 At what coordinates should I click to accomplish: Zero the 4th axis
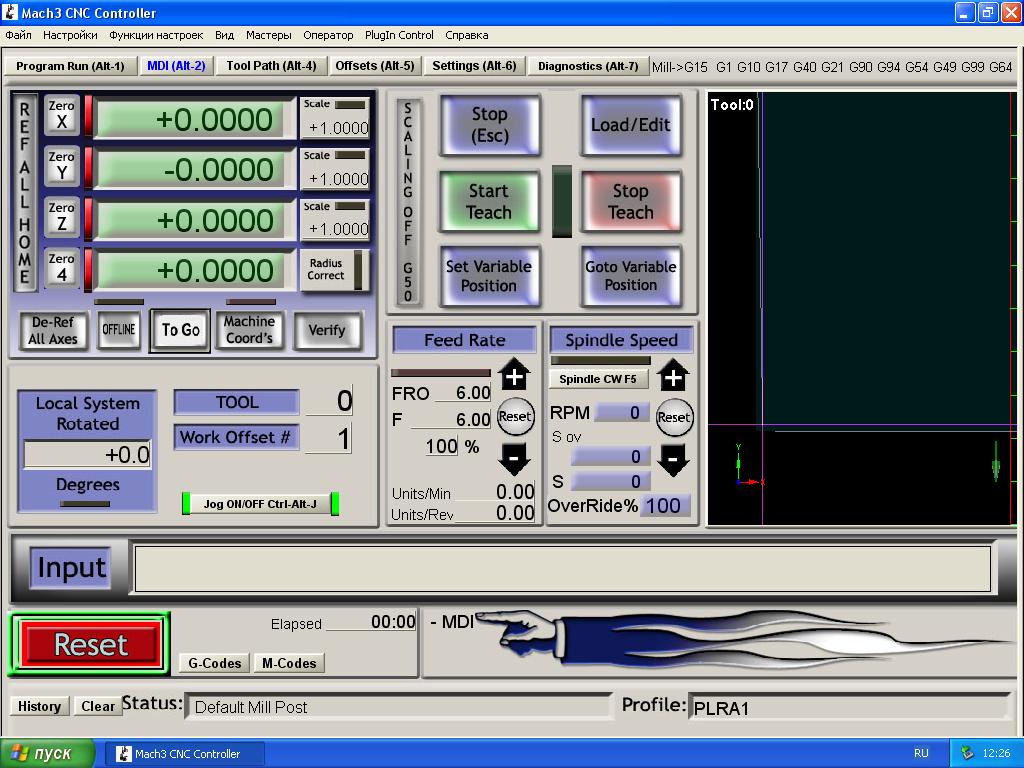coord(61,267)
